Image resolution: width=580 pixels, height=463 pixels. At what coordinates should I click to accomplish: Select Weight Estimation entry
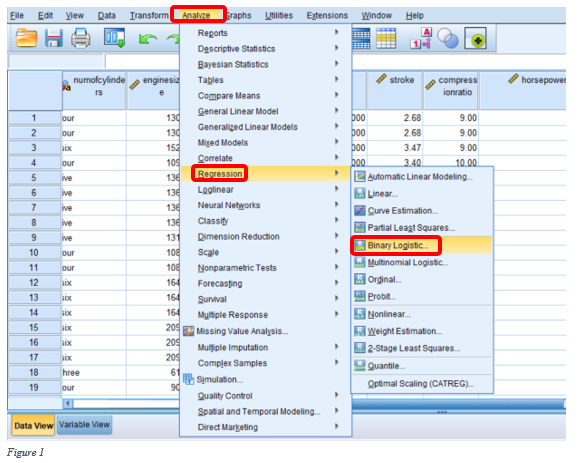pyautogui.click(x=422, y=331)
